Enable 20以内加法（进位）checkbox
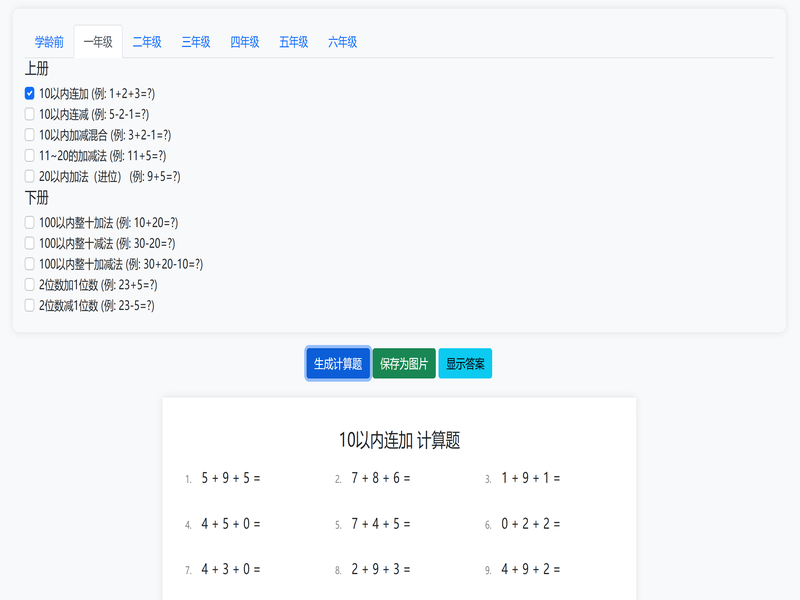The height and width of the screenshot is (600, 800). click(x=30, y=176)
